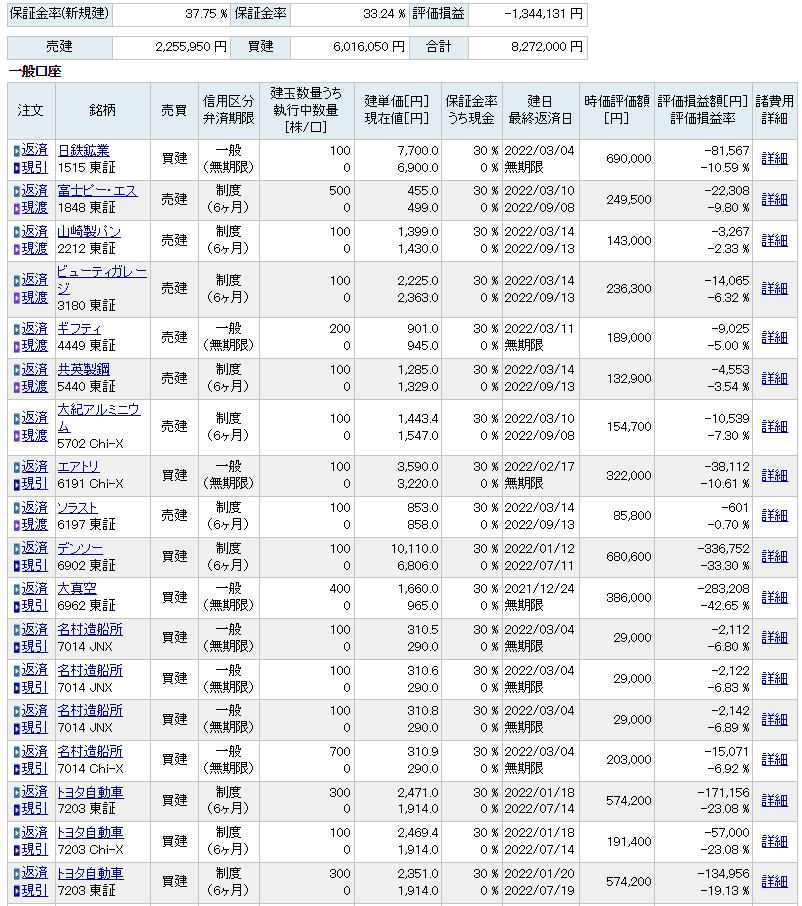Click 返済 for the 大真空 position
The height and width of the screenshot is (906, 802).
pyautogui.click(x=35, y=588)
